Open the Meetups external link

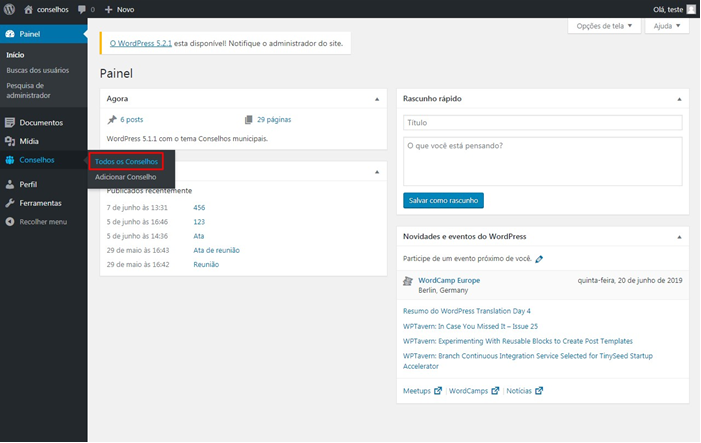click(x=417, y=391)
